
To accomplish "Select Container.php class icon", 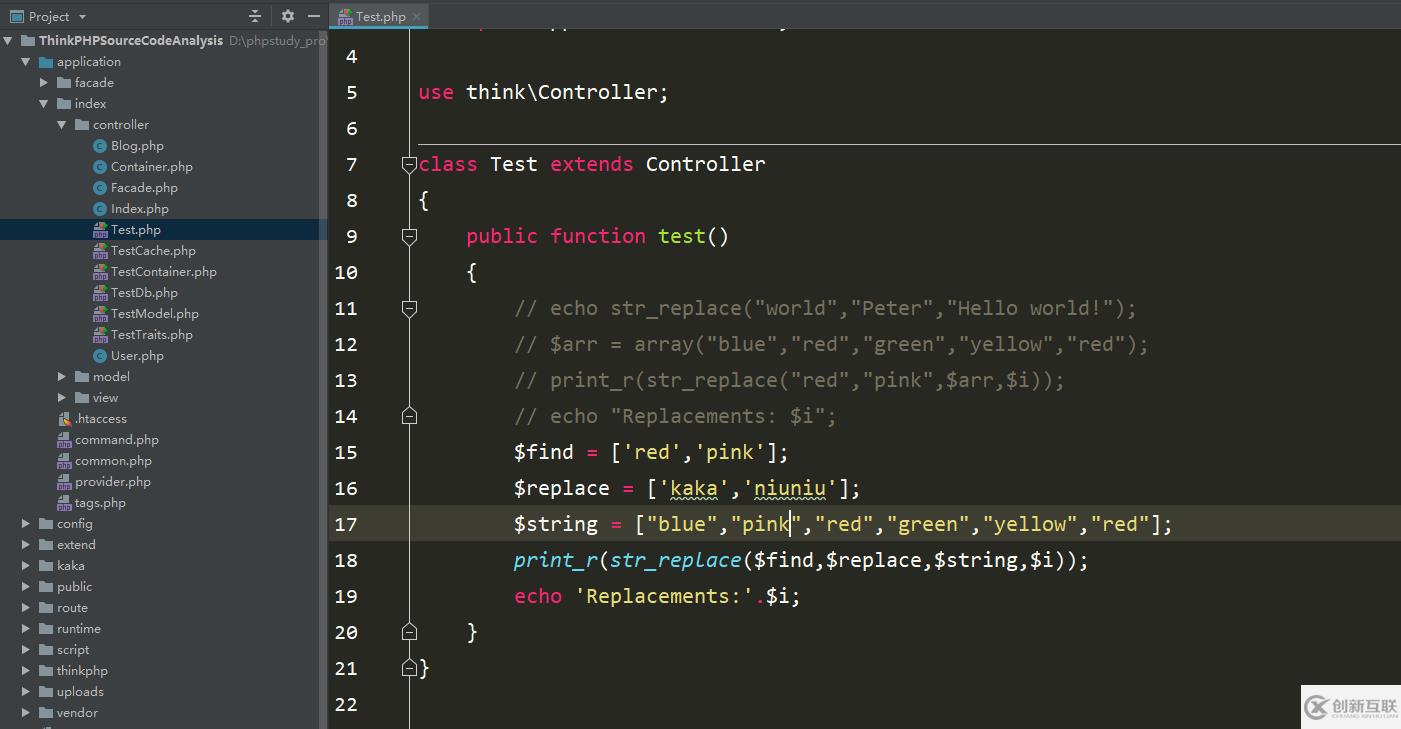I will 100,167.
